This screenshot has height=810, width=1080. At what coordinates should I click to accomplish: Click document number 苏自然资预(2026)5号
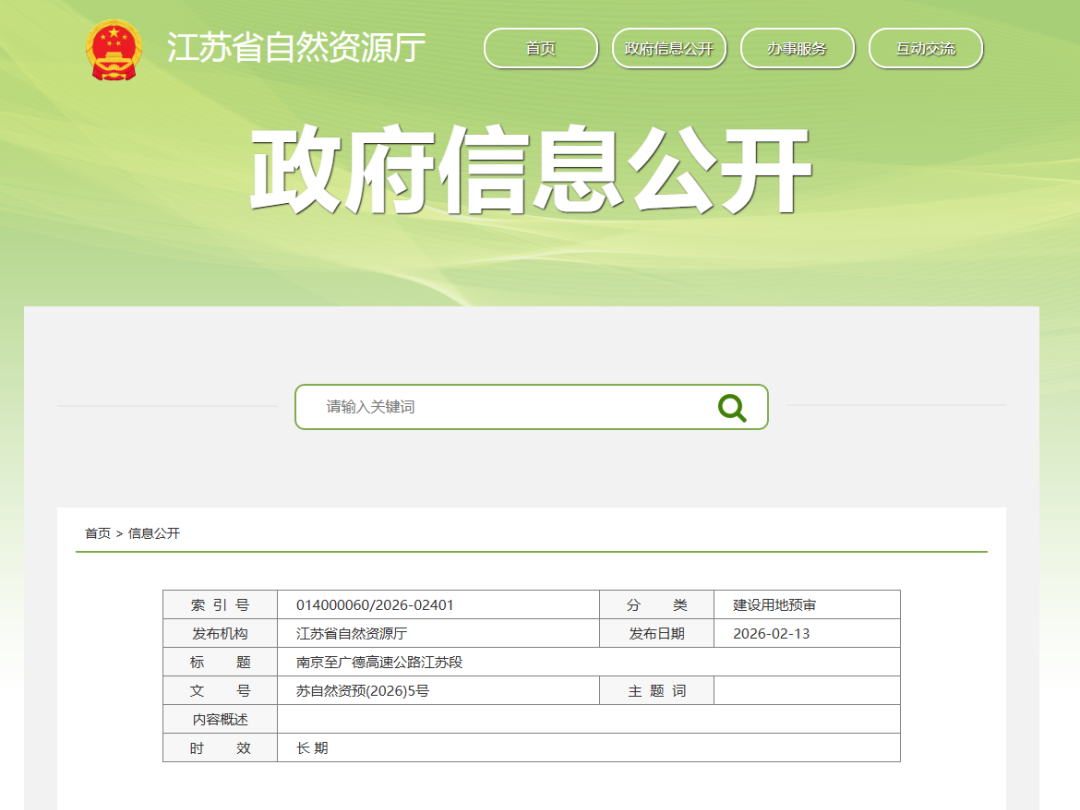pyautogui.click(x=362, y=691)
